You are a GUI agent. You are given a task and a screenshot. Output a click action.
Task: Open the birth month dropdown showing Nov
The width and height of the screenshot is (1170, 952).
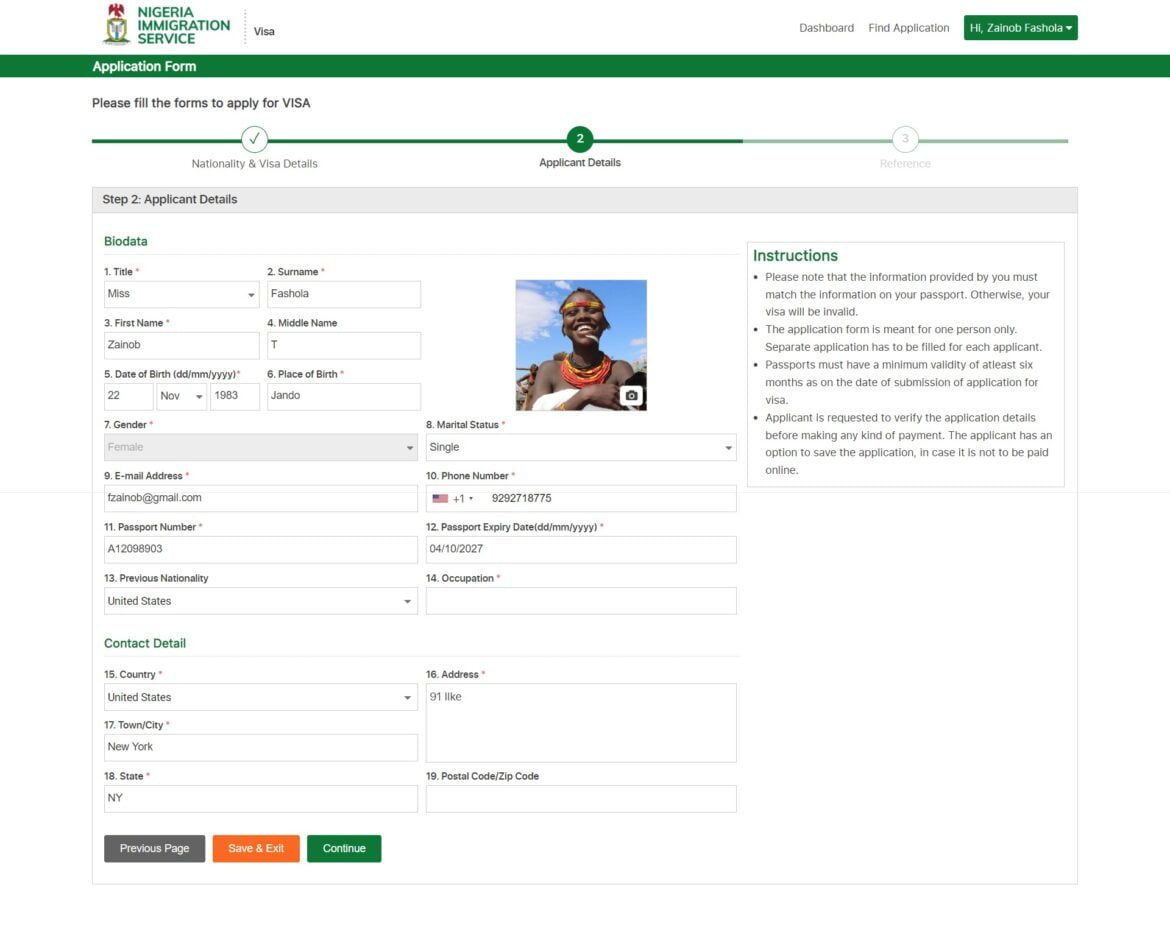tap(181, 396)
